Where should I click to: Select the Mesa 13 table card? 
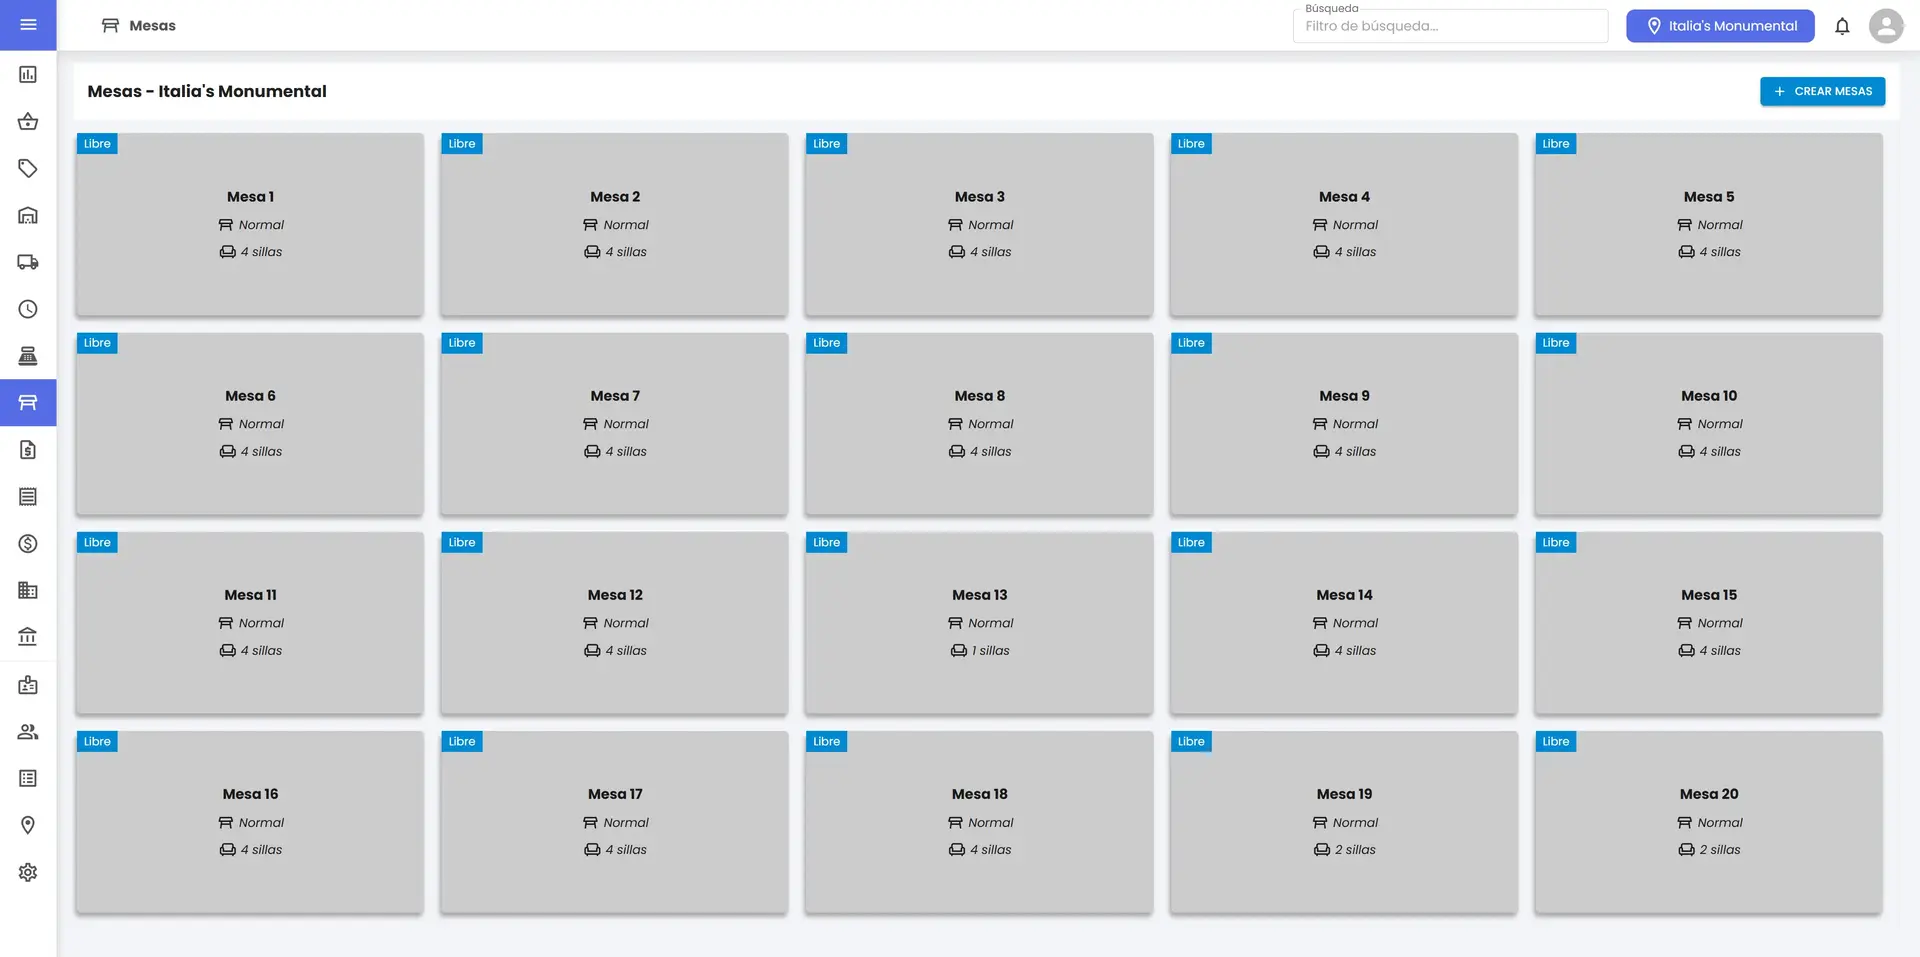979,623
